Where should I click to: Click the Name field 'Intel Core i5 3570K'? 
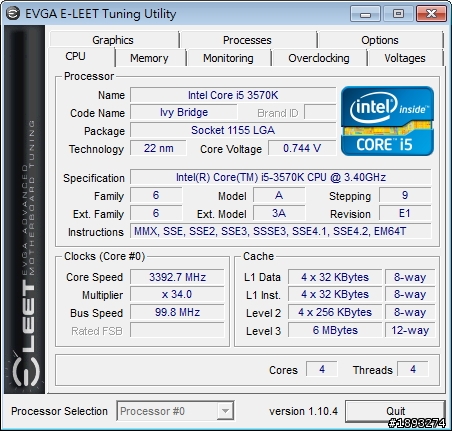point(233,95)
